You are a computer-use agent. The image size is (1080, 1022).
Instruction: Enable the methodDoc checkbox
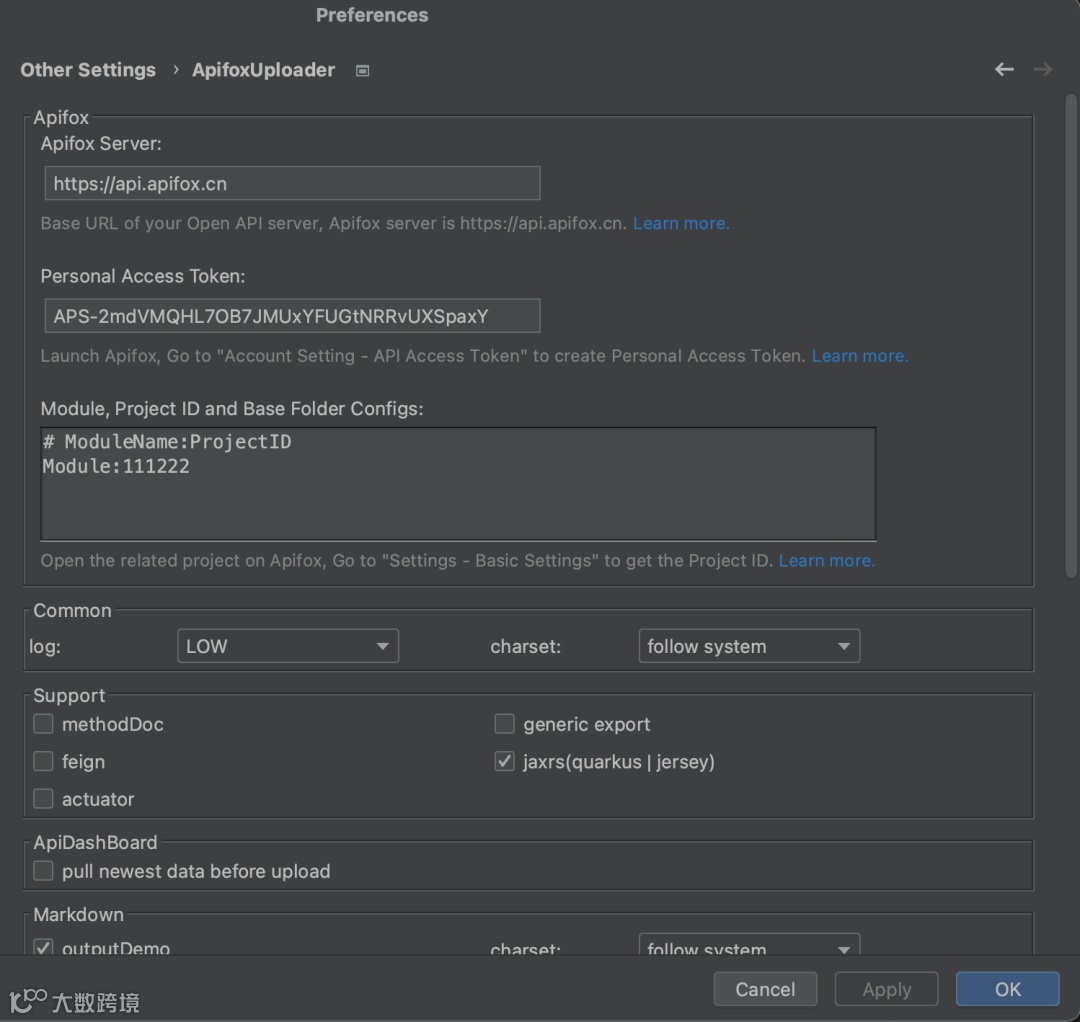pos(43,724)
